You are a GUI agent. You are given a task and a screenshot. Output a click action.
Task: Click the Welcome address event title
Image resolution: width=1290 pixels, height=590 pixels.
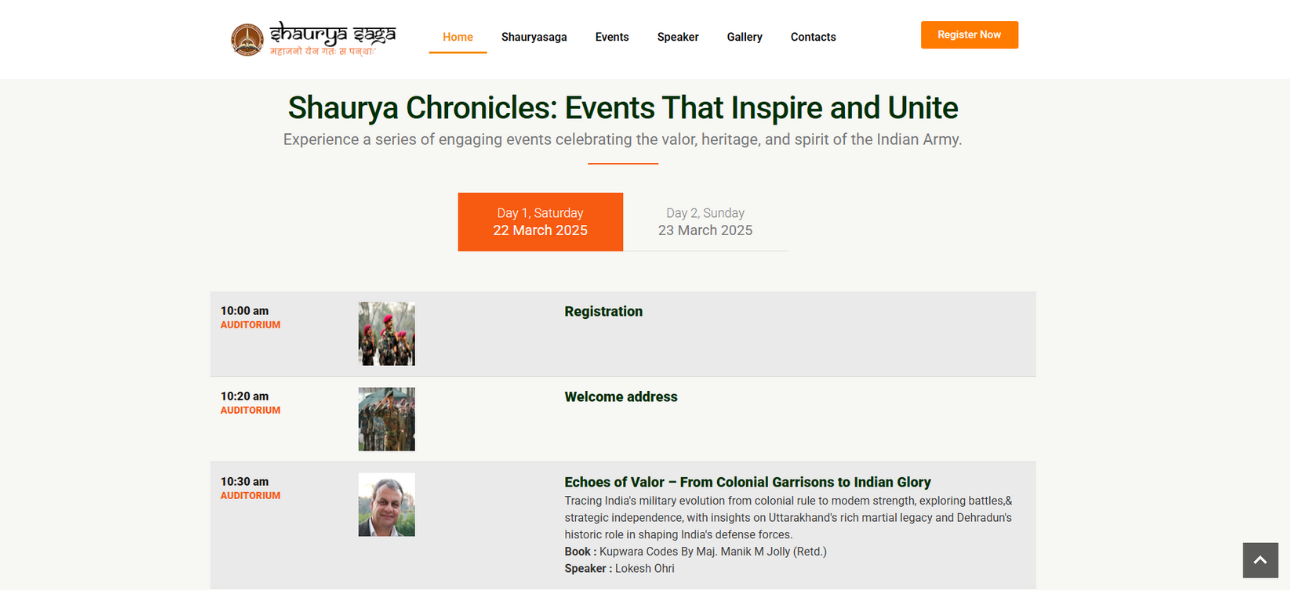coord(620,397)
